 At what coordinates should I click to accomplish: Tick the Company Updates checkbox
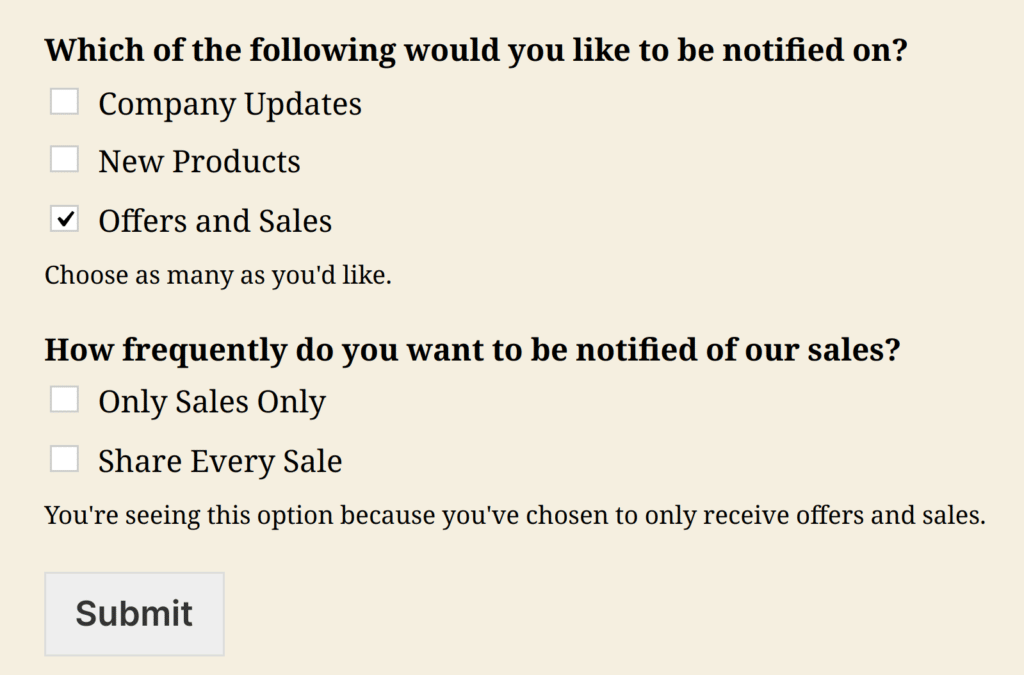click(x=65, y=102)
